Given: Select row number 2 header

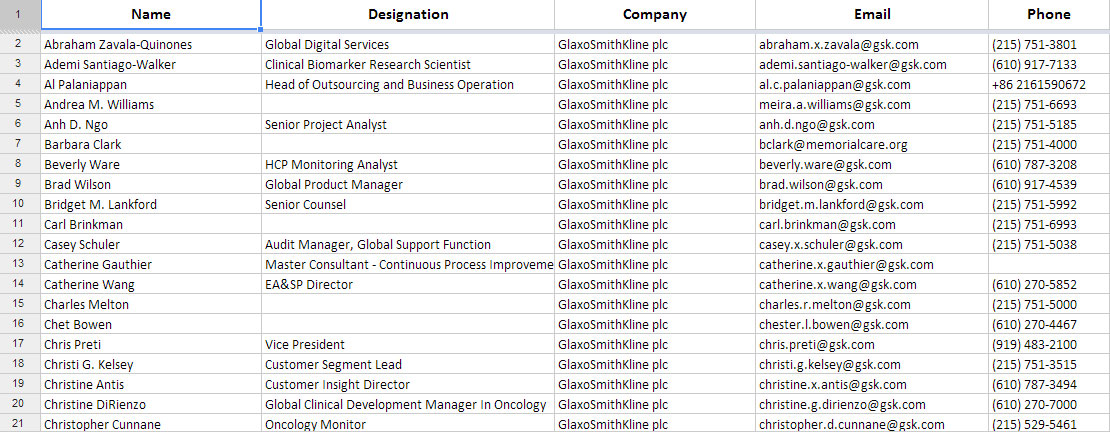Looking at the screenshot, I should (19, 44).
